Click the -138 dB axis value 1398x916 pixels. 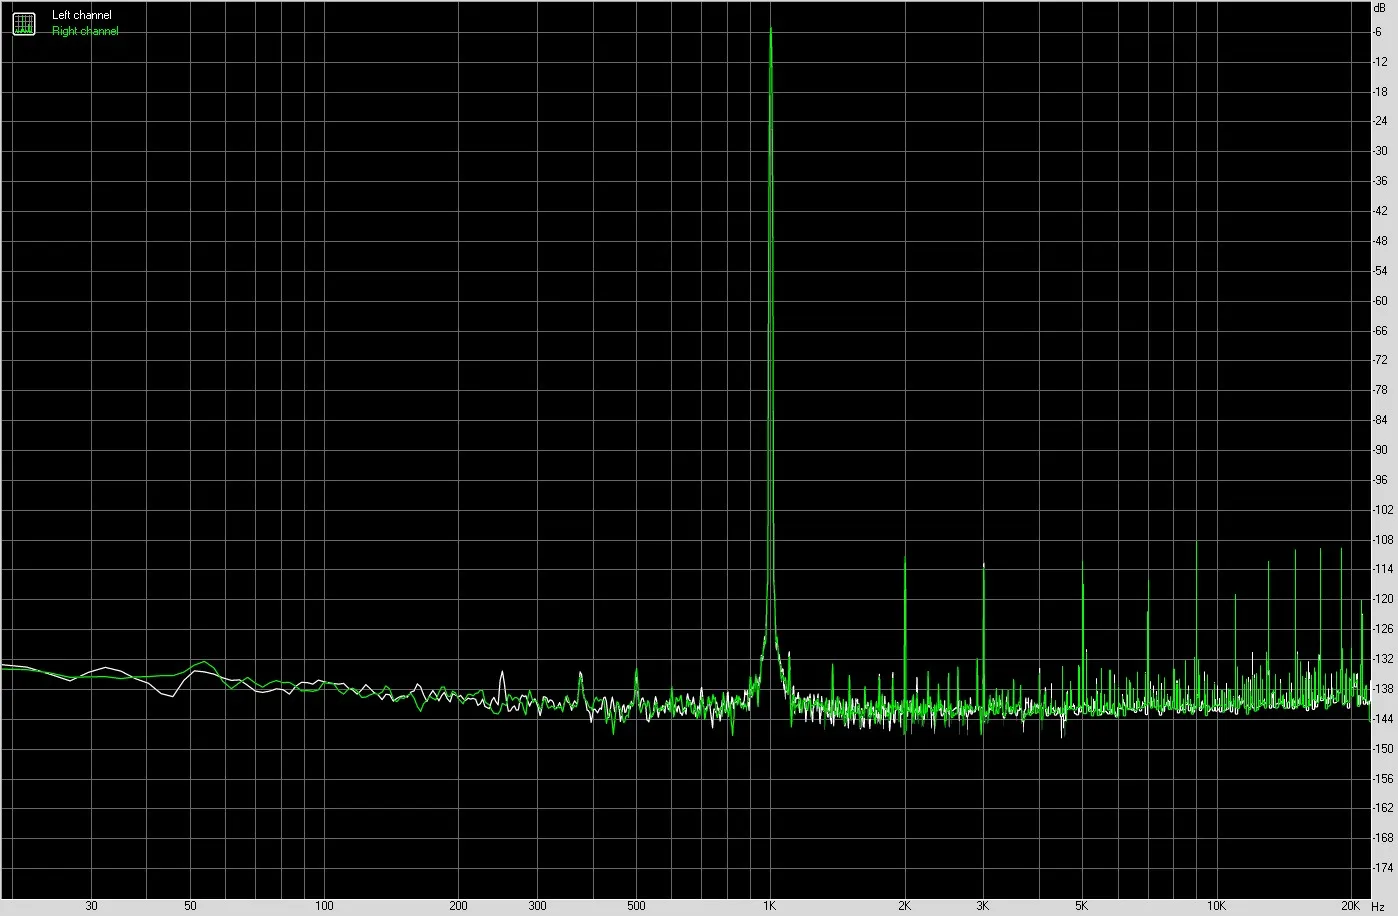point(1383,689)
